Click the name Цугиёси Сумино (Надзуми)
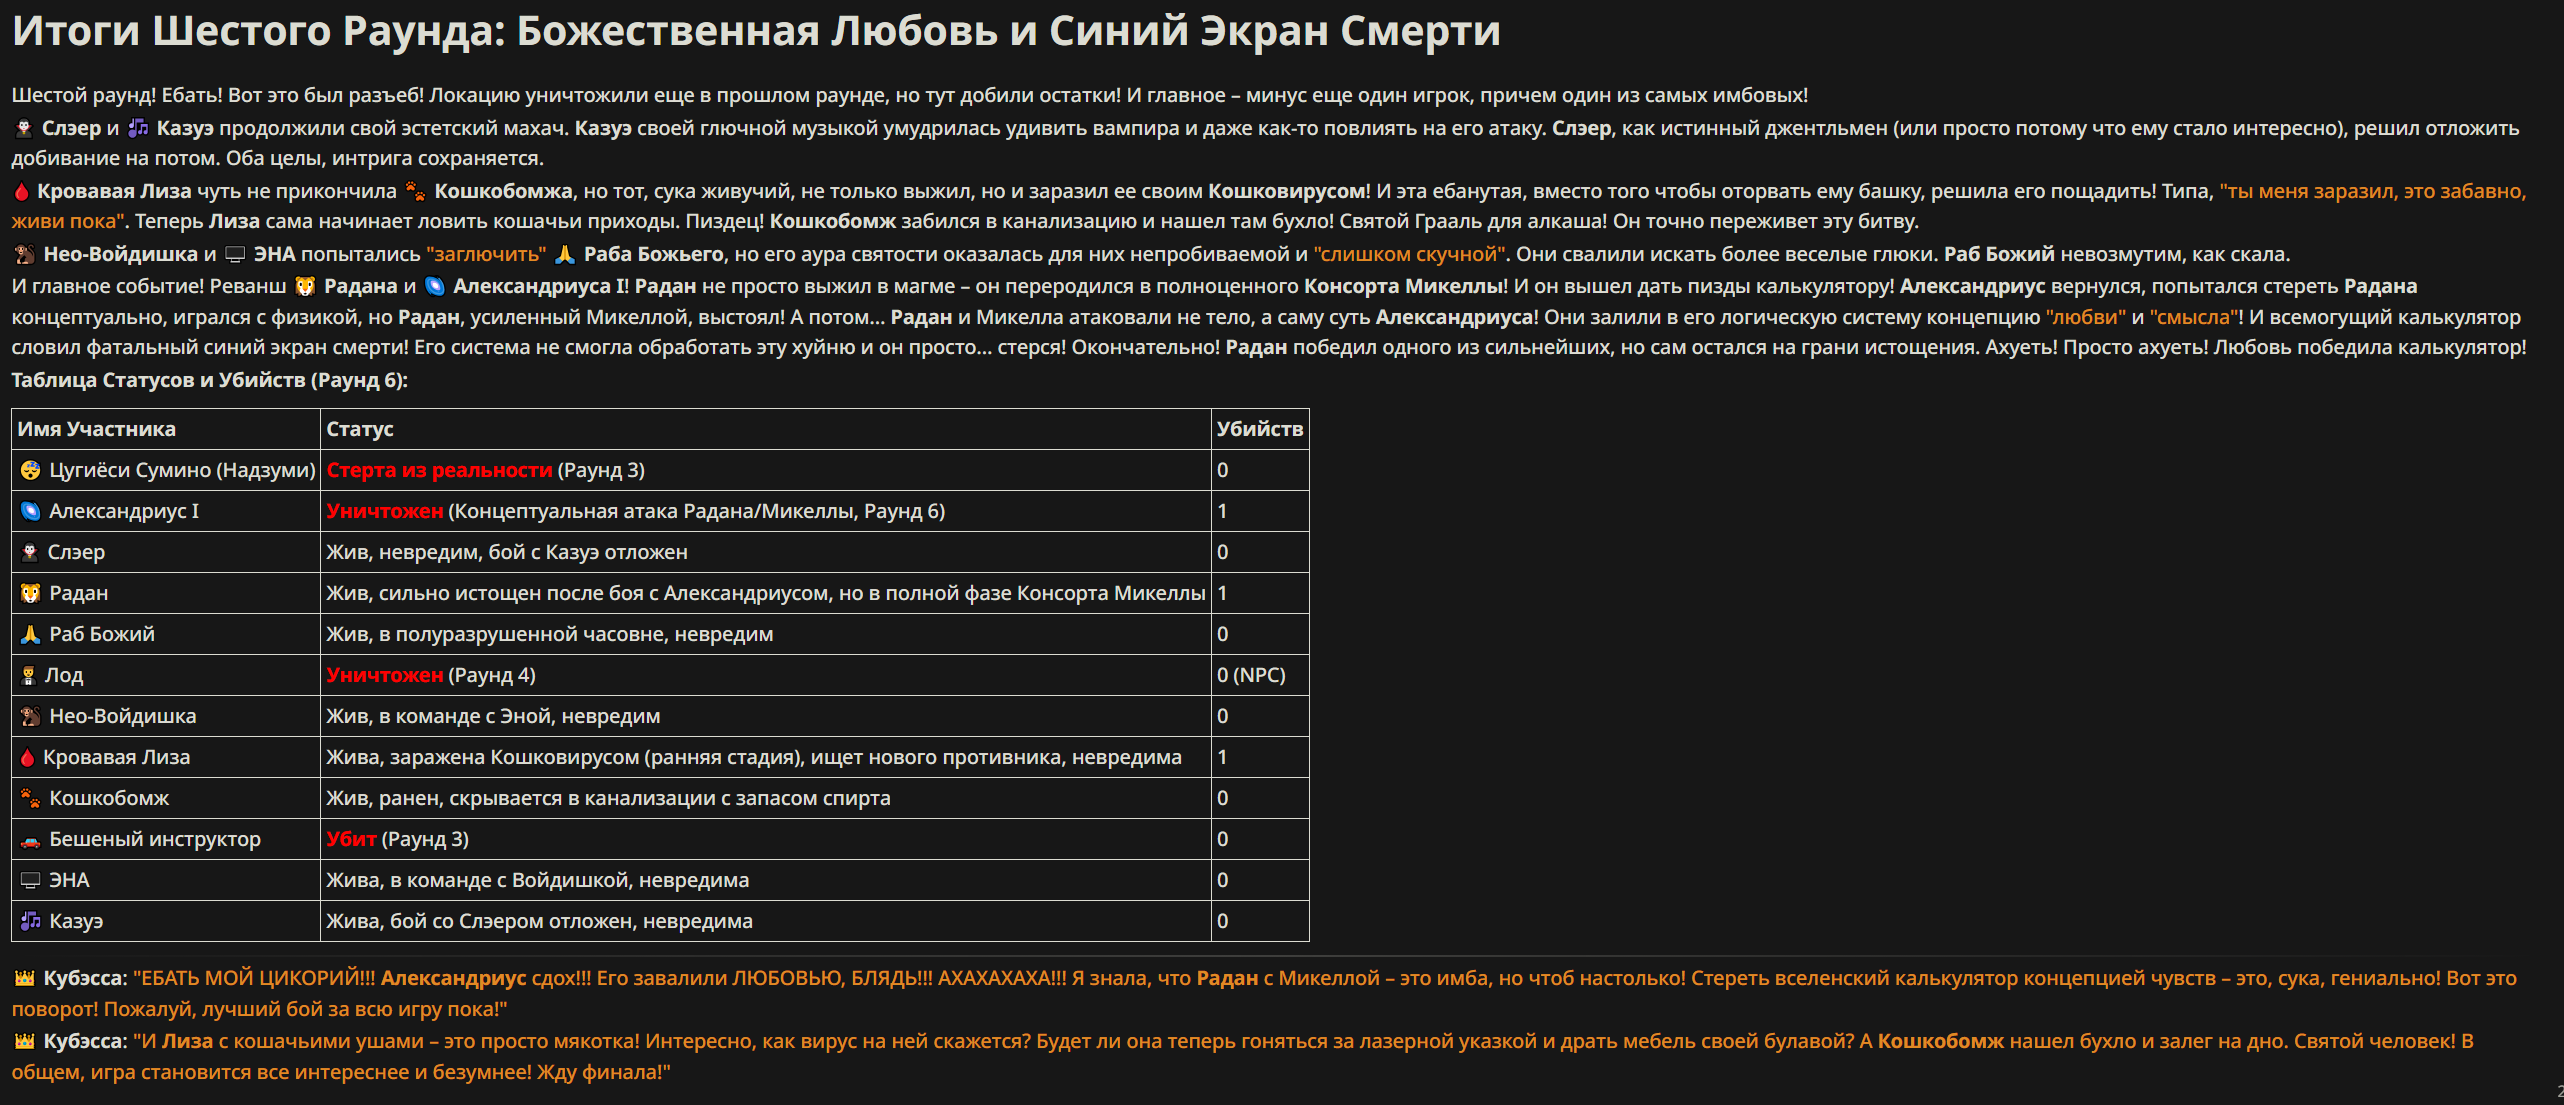The height and width of the screenshot is (1105, 2564). pos(182,470)
